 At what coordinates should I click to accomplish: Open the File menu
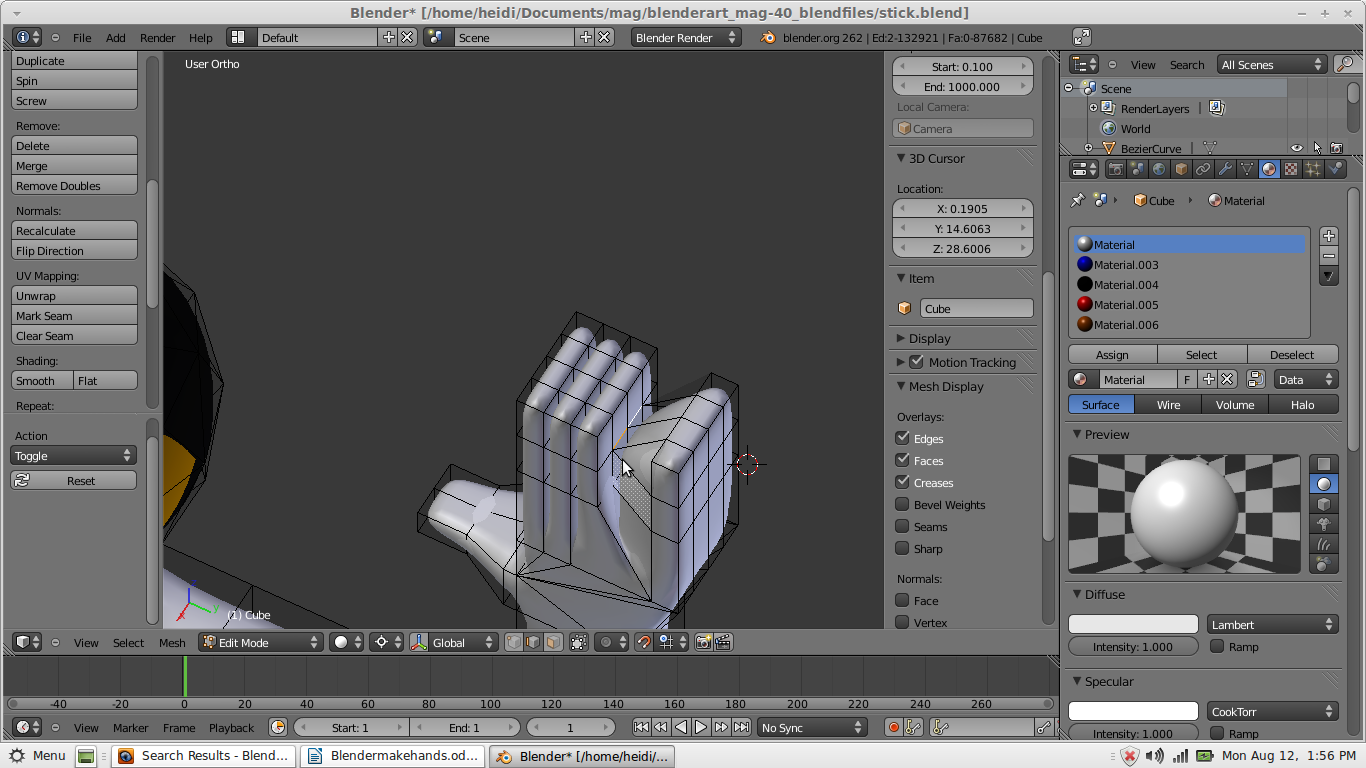[x=82, y=37]
